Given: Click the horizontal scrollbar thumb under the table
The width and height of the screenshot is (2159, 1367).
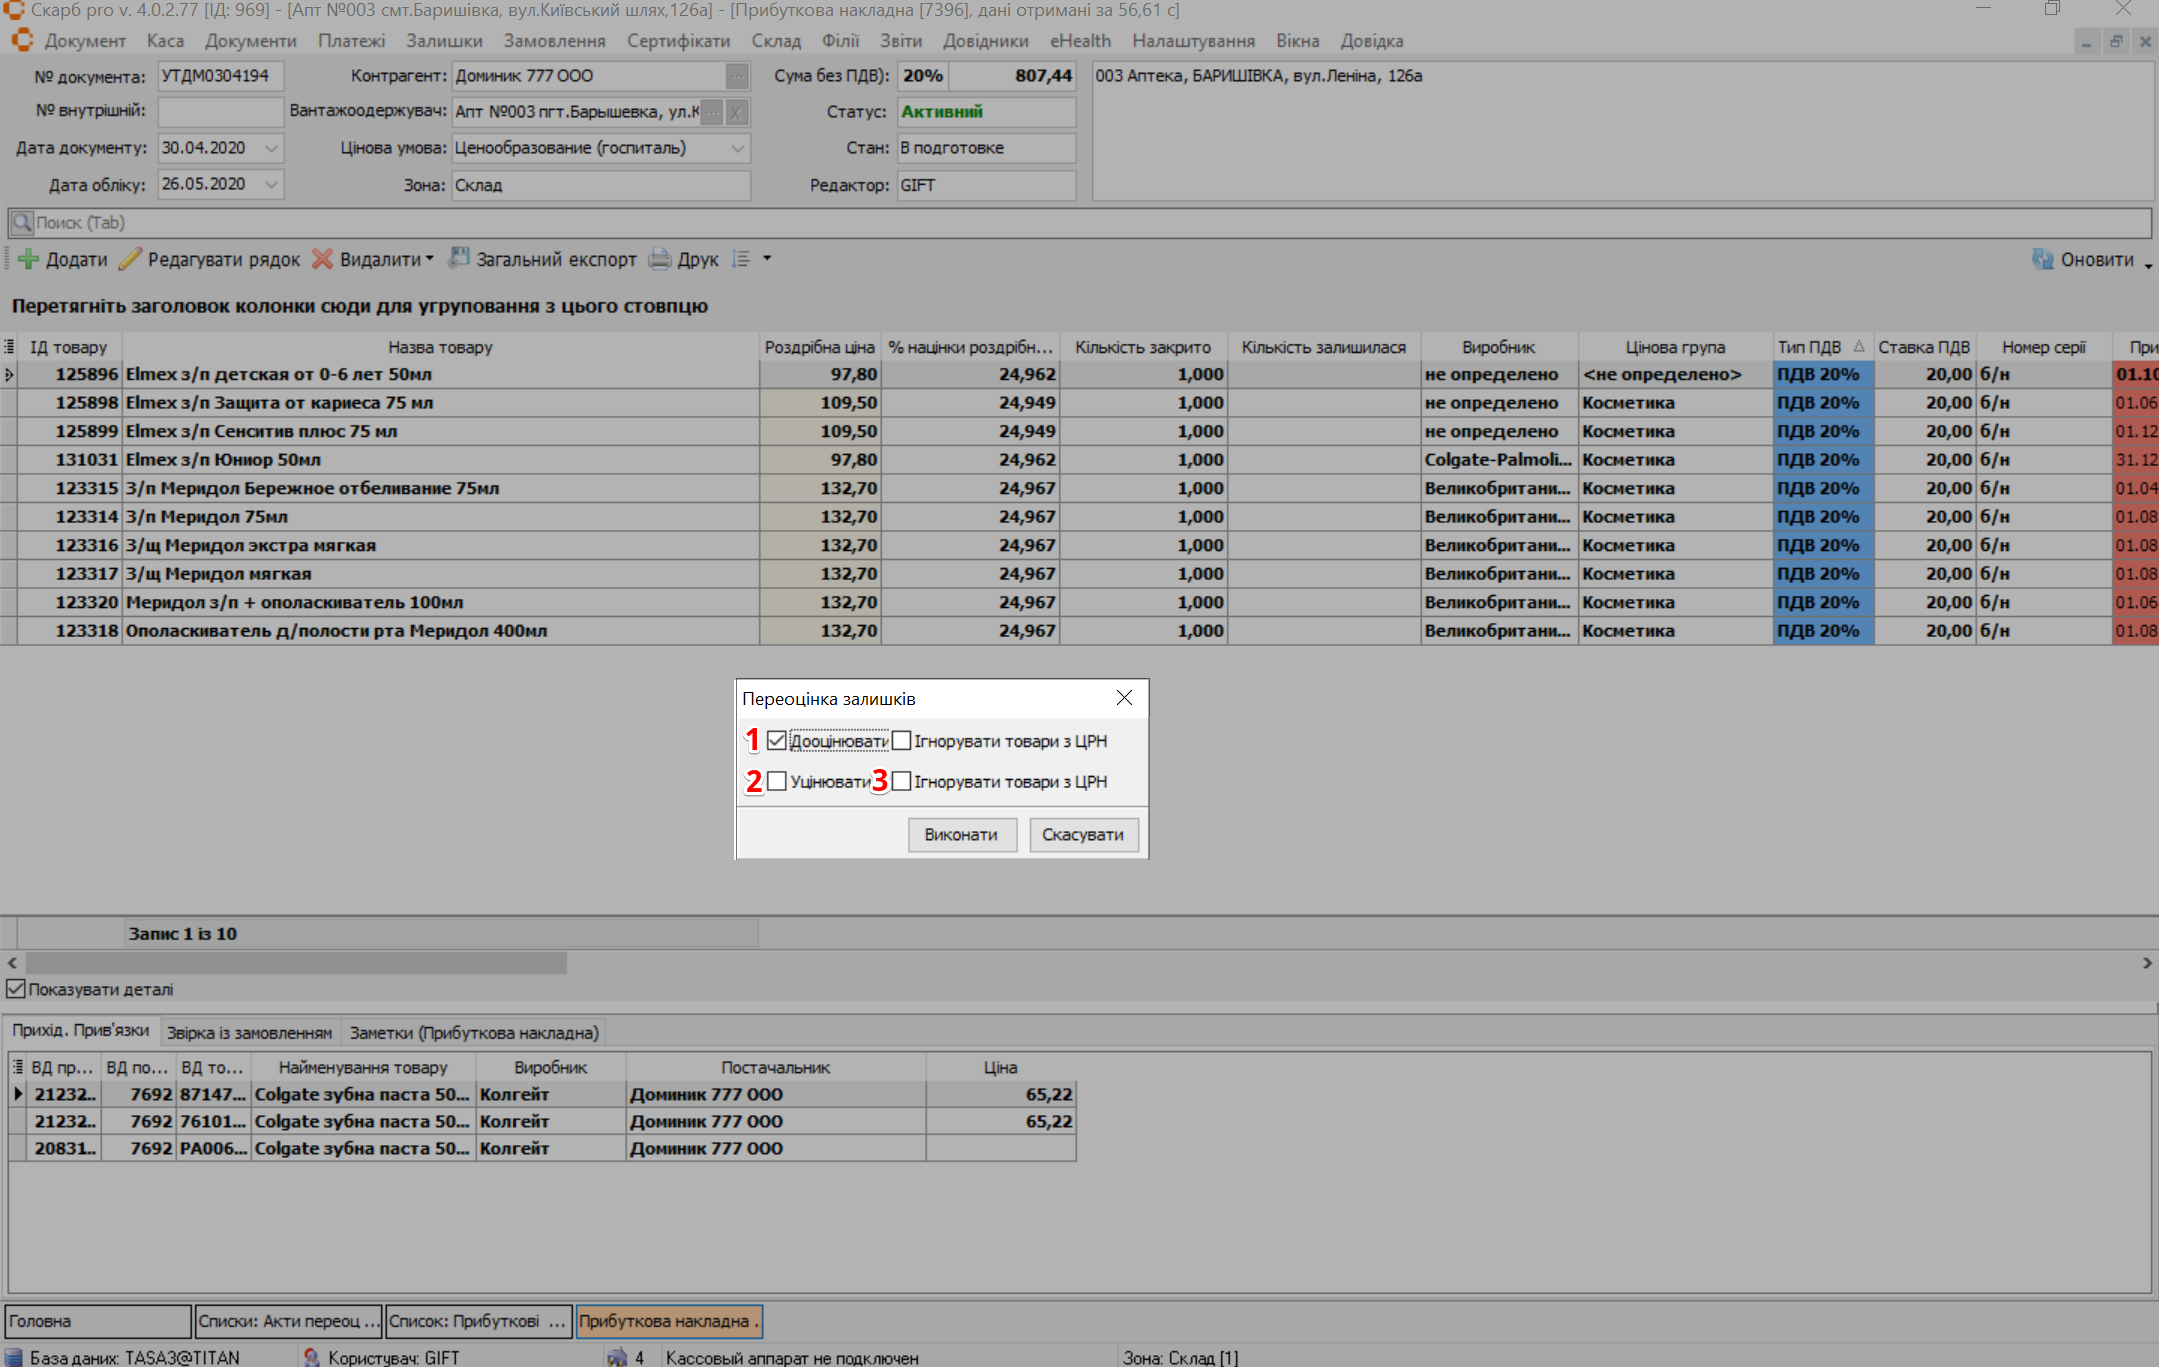Looking at the screenshot, I should (296, 963).
